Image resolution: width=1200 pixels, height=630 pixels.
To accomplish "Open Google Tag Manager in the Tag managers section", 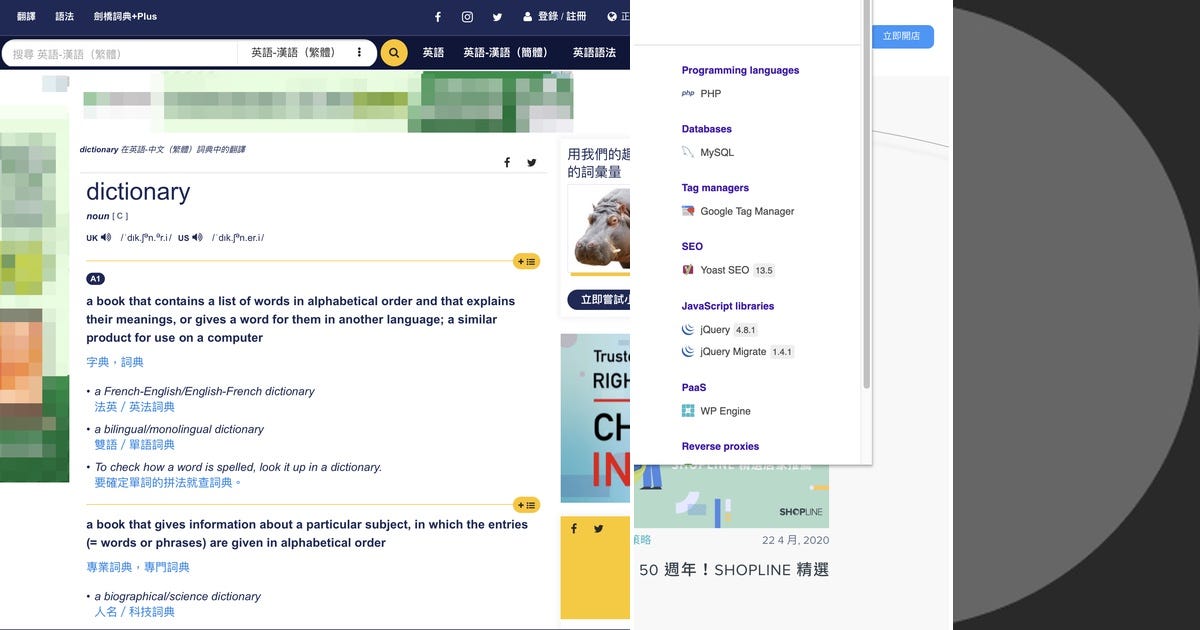I will click(688, 211).
